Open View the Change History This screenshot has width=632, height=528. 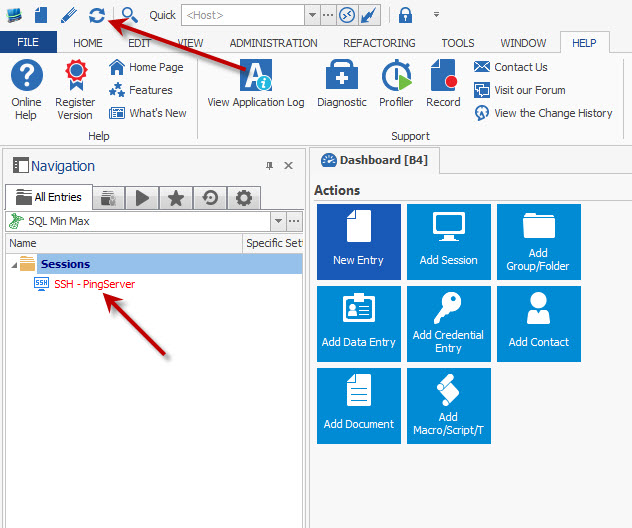coord(543,113)
